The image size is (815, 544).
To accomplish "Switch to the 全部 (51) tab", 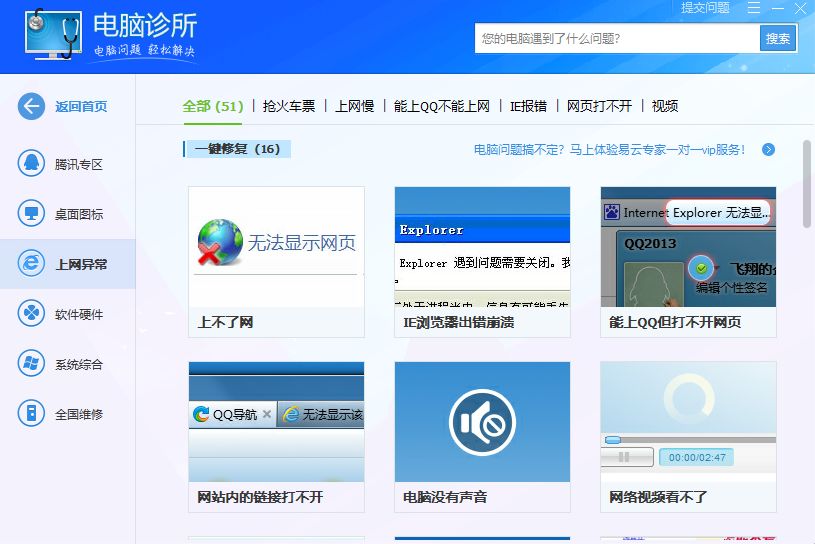I will (213, 106).
